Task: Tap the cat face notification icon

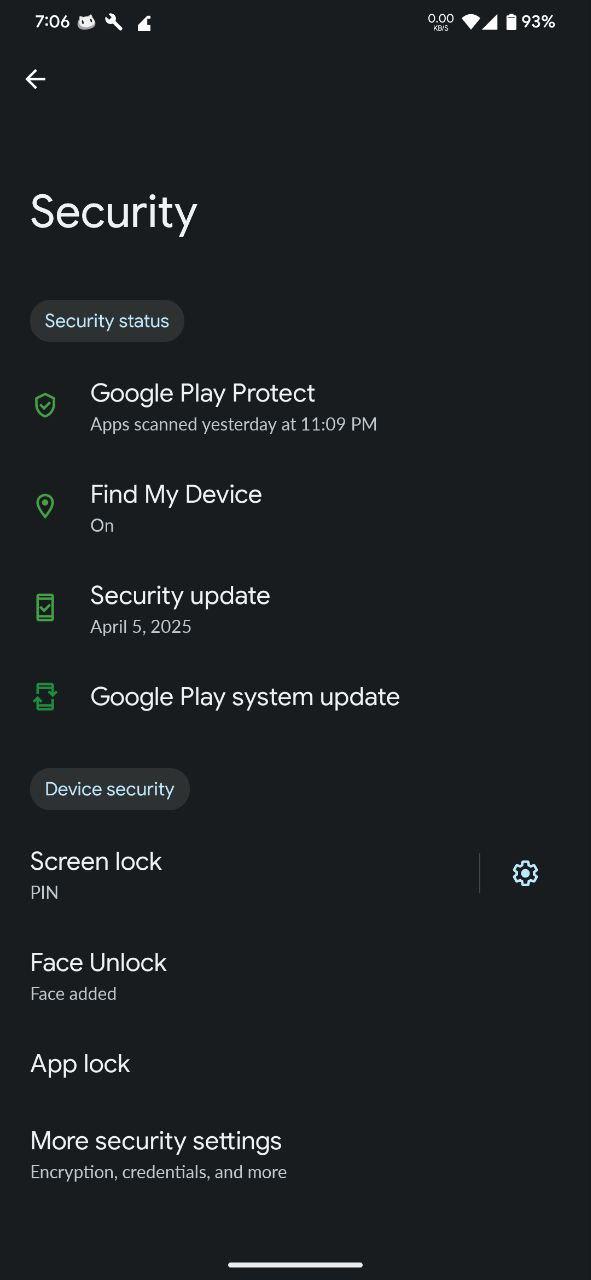Action: [87, 21]
